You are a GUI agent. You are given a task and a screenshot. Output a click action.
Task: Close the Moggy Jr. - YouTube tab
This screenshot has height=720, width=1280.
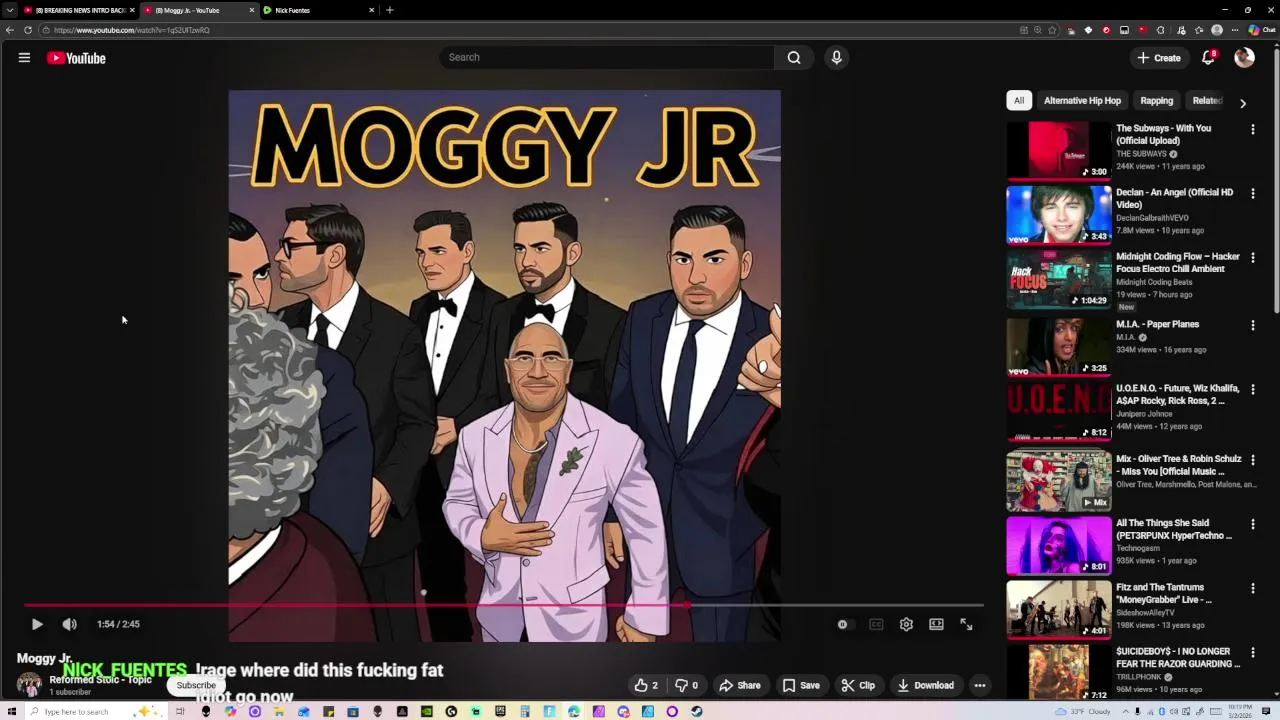252,10
